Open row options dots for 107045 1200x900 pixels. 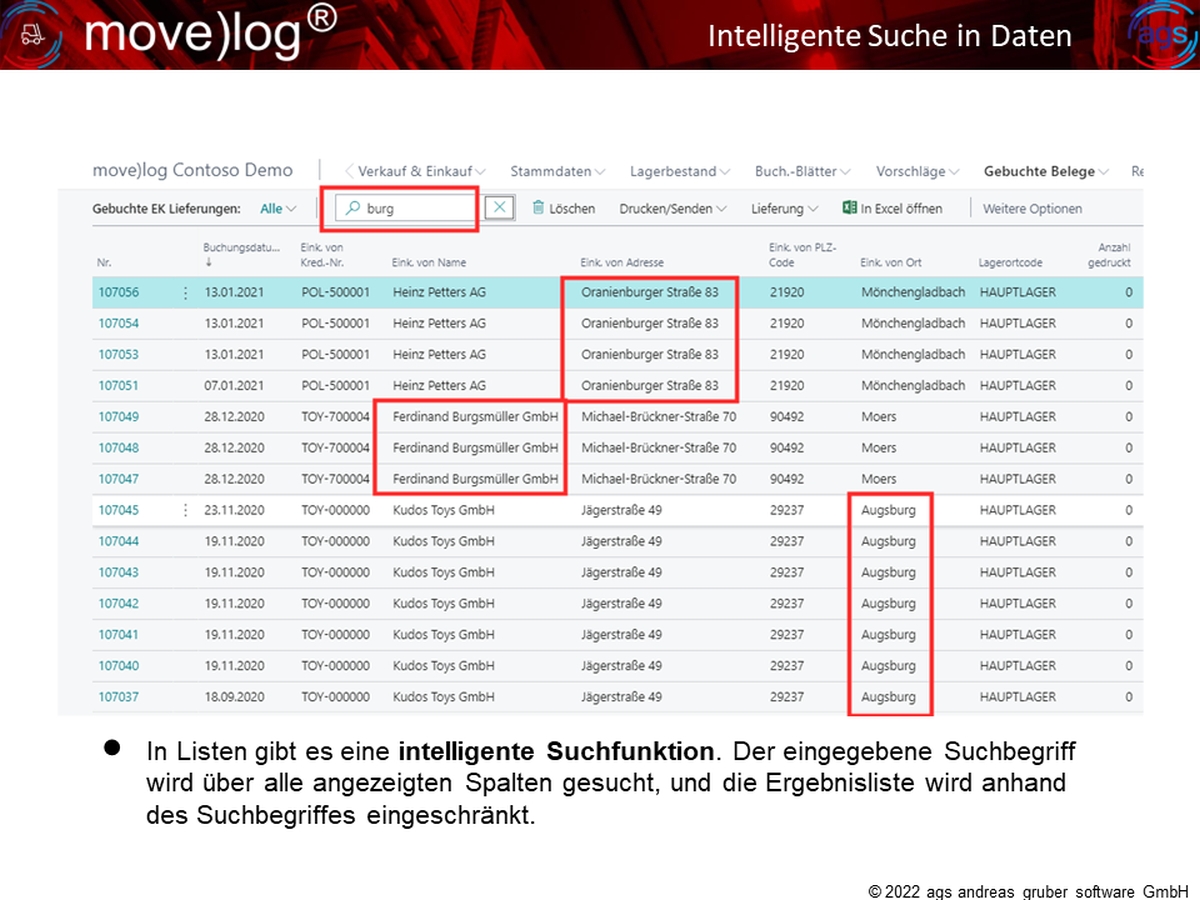[184, 510]
